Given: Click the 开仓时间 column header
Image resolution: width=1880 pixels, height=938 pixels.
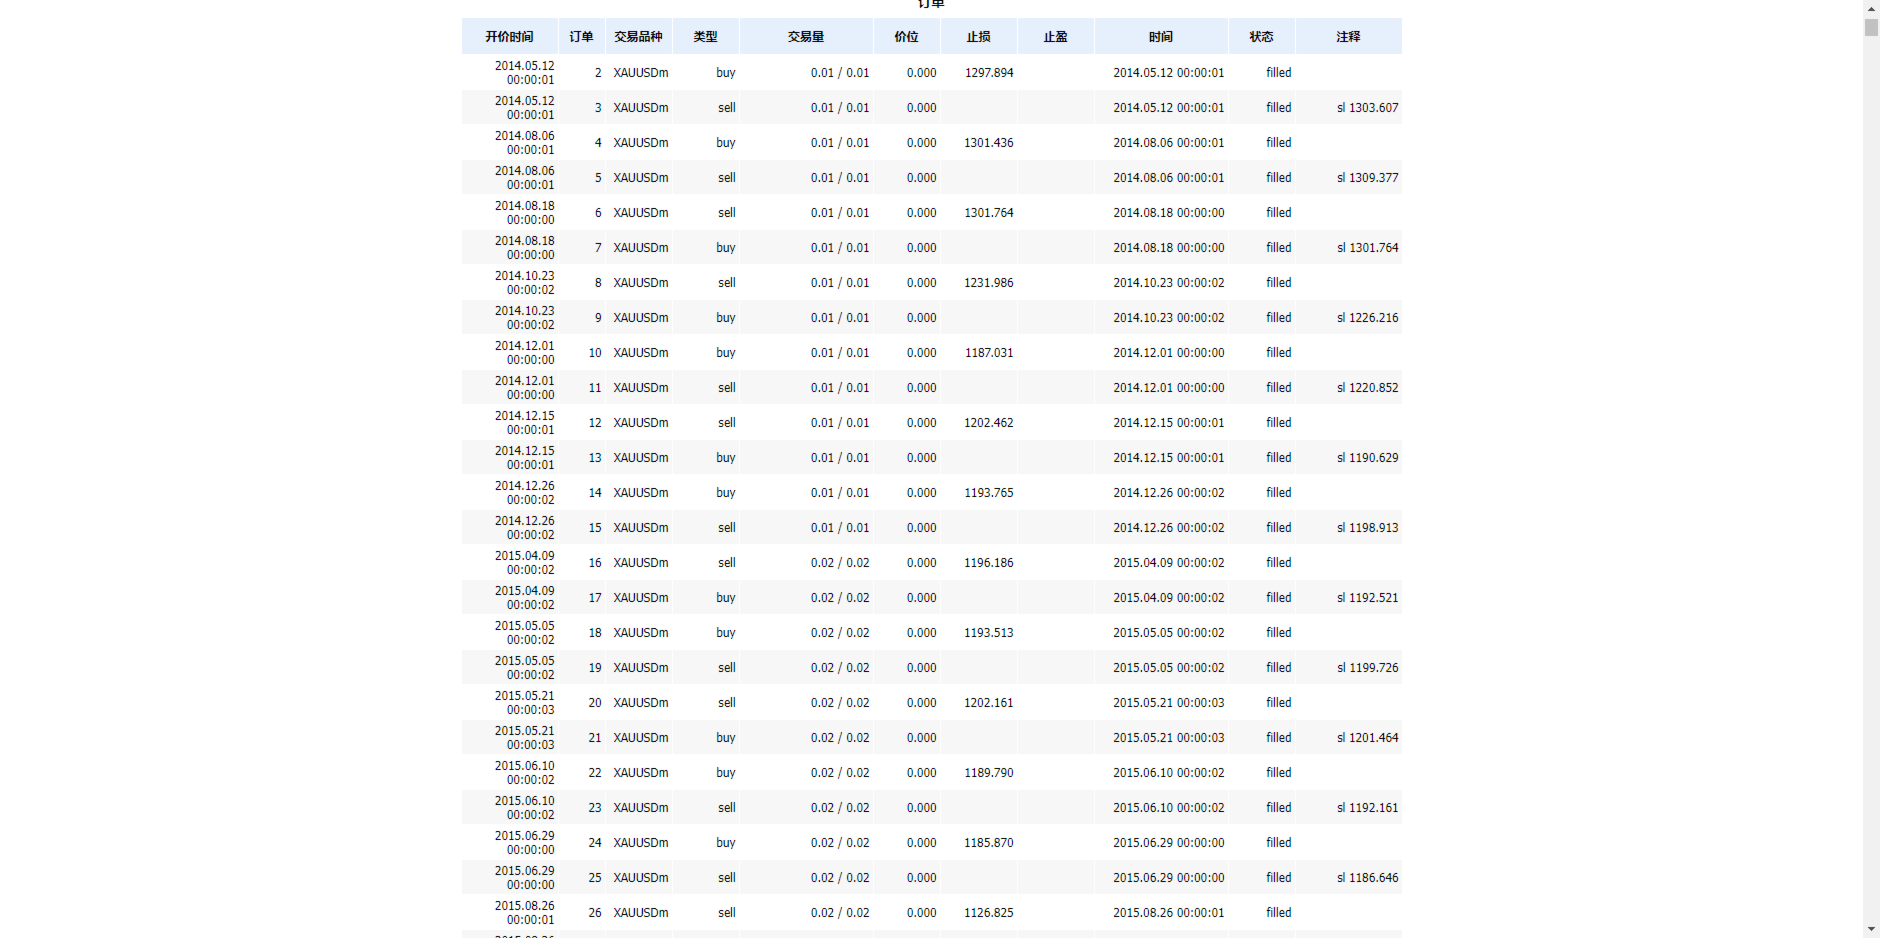Looking at the screenshot, I should (x=509, y=36).
